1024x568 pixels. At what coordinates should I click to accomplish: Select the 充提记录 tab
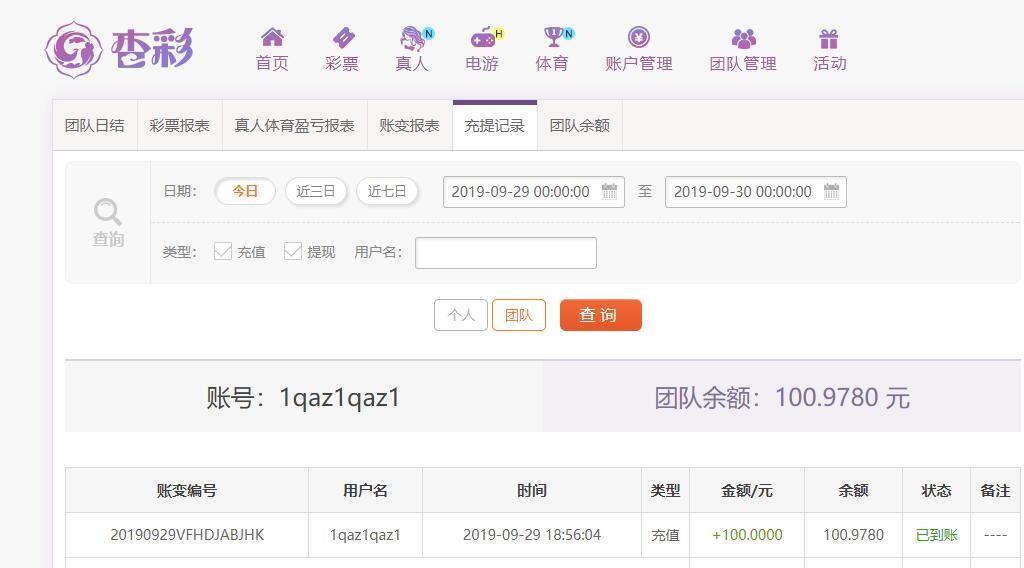click(x=494, y=125)
